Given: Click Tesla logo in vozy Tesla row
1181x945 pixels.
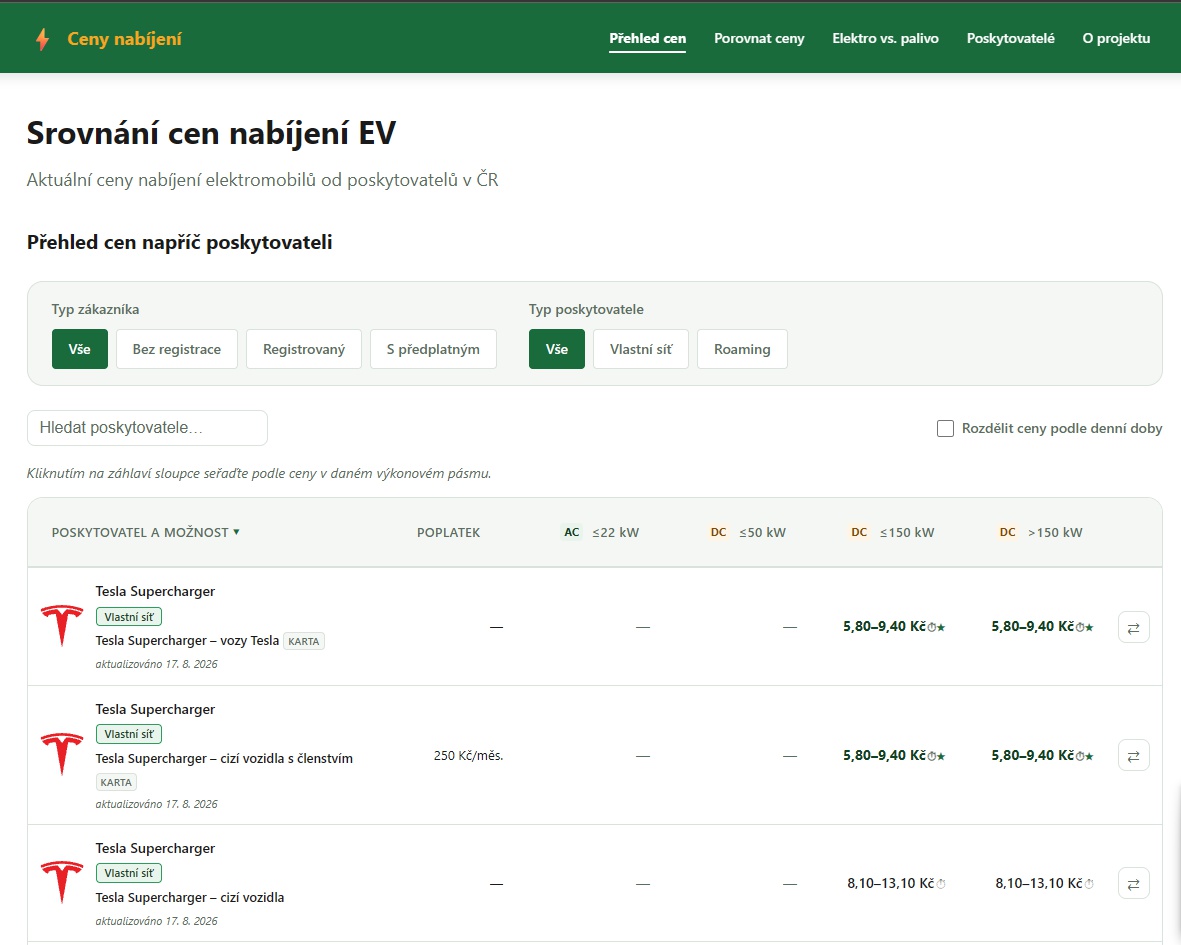Looking at the screenshot, I should click(62, 625).
